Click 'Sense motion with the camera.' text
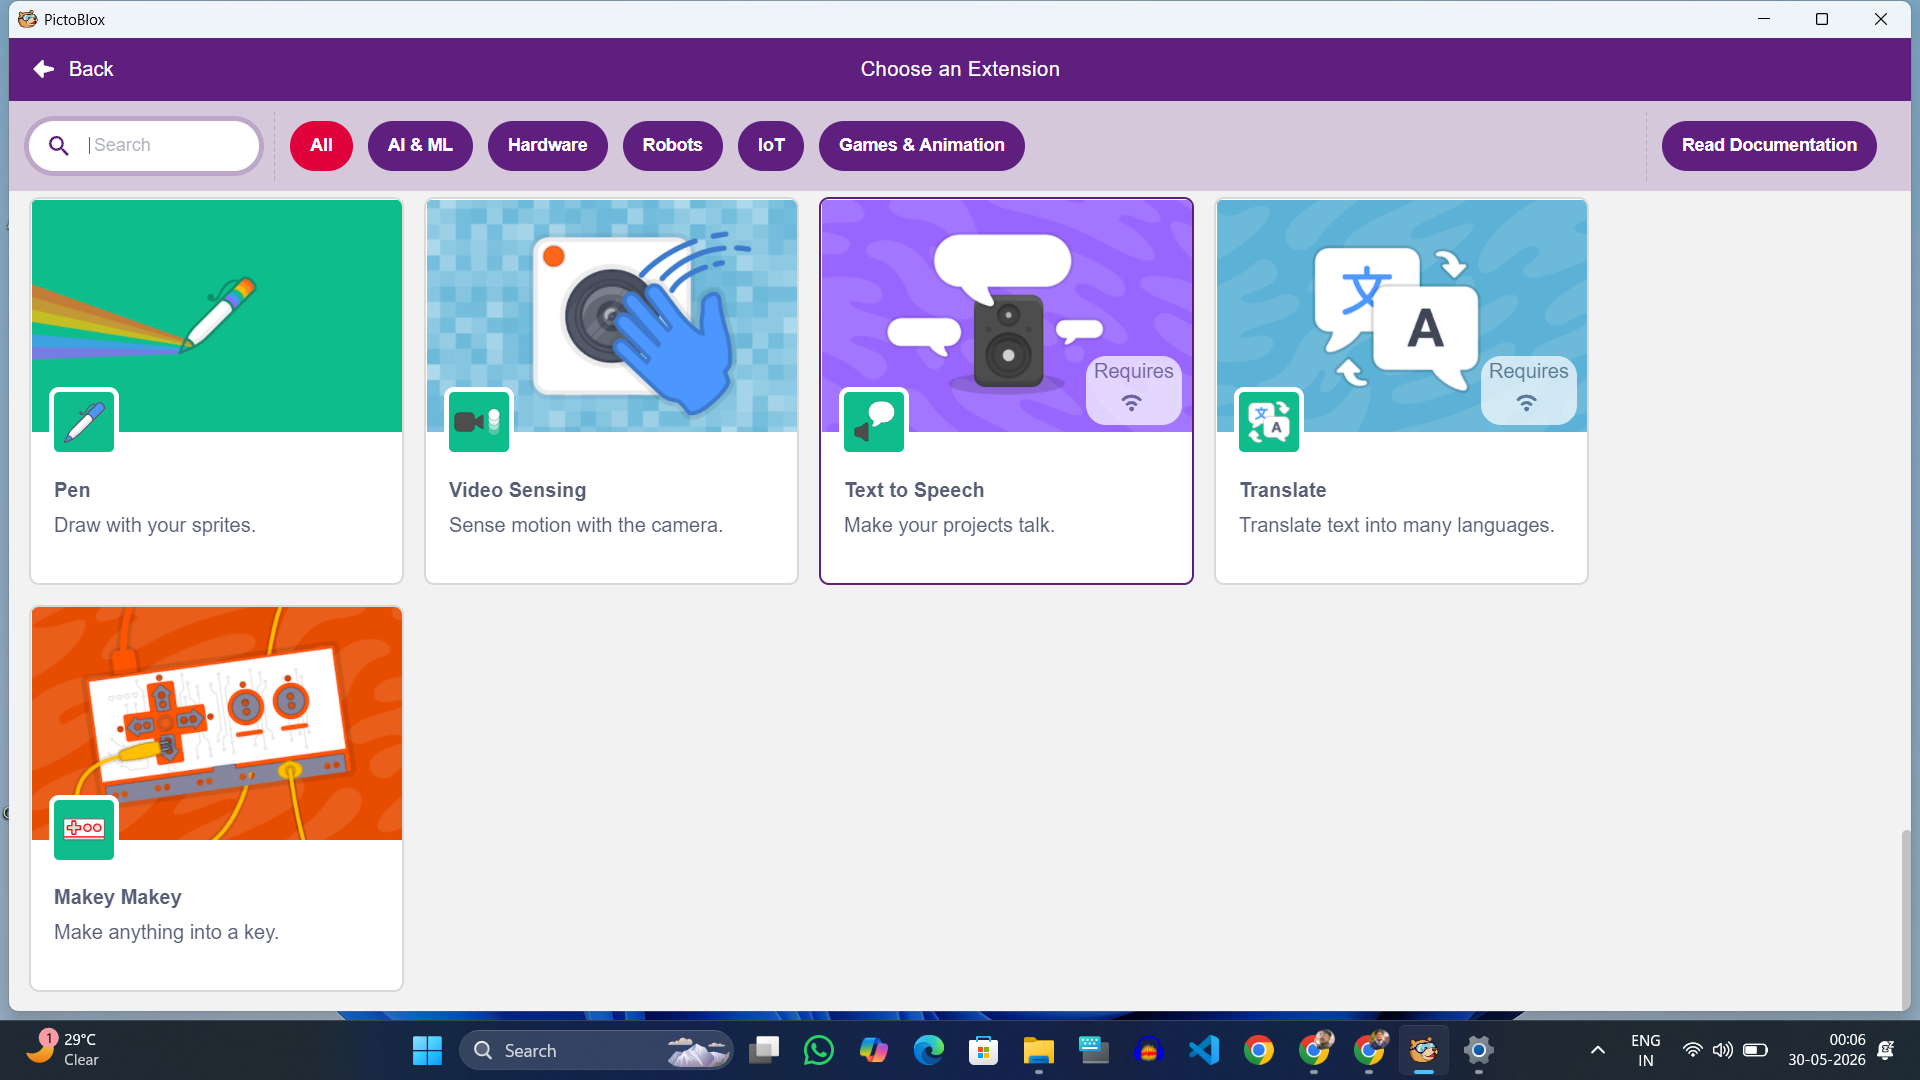The image size is (1920, 1080). click(585, 525)
